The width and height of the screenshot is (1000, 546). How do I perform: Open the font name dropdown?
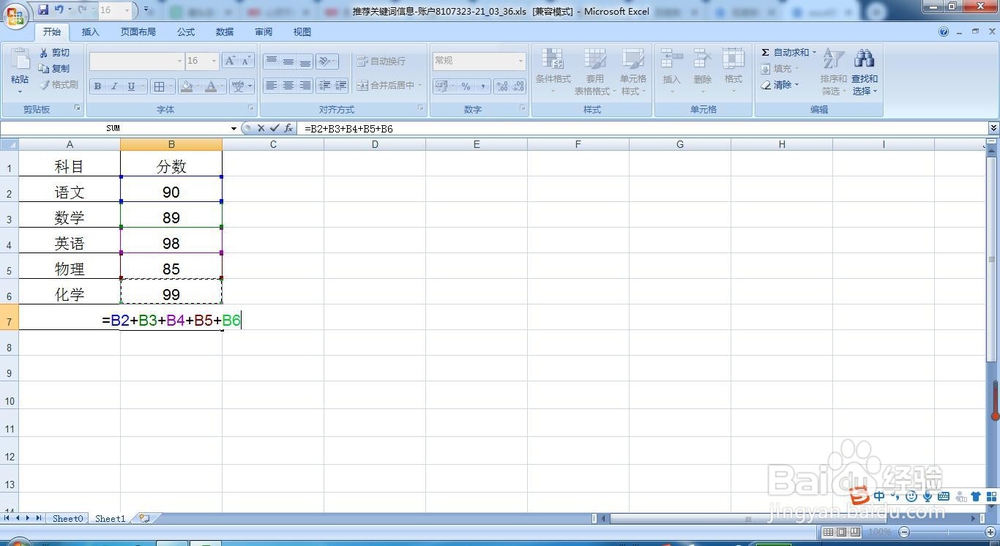(179, 61)
